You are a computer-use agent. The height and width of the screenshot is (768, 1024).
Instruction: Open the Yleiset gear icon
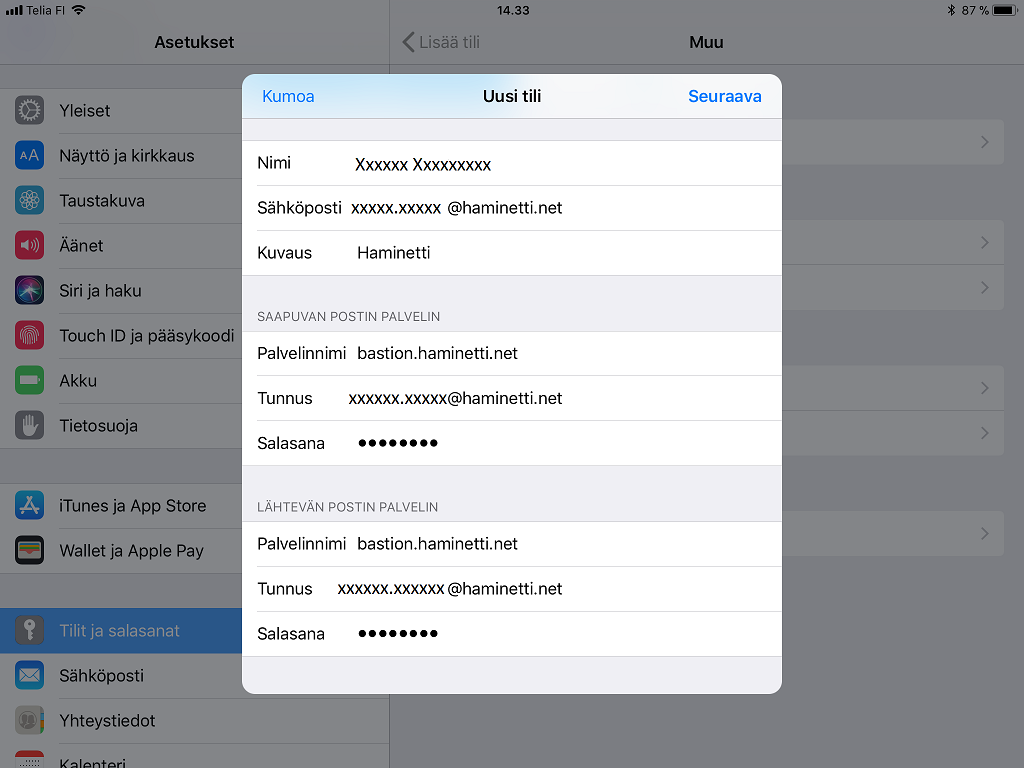29,110
